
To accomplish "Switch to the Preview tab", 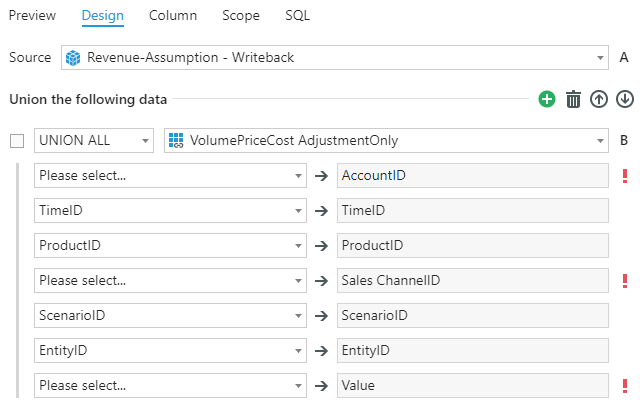I will 32,16.
